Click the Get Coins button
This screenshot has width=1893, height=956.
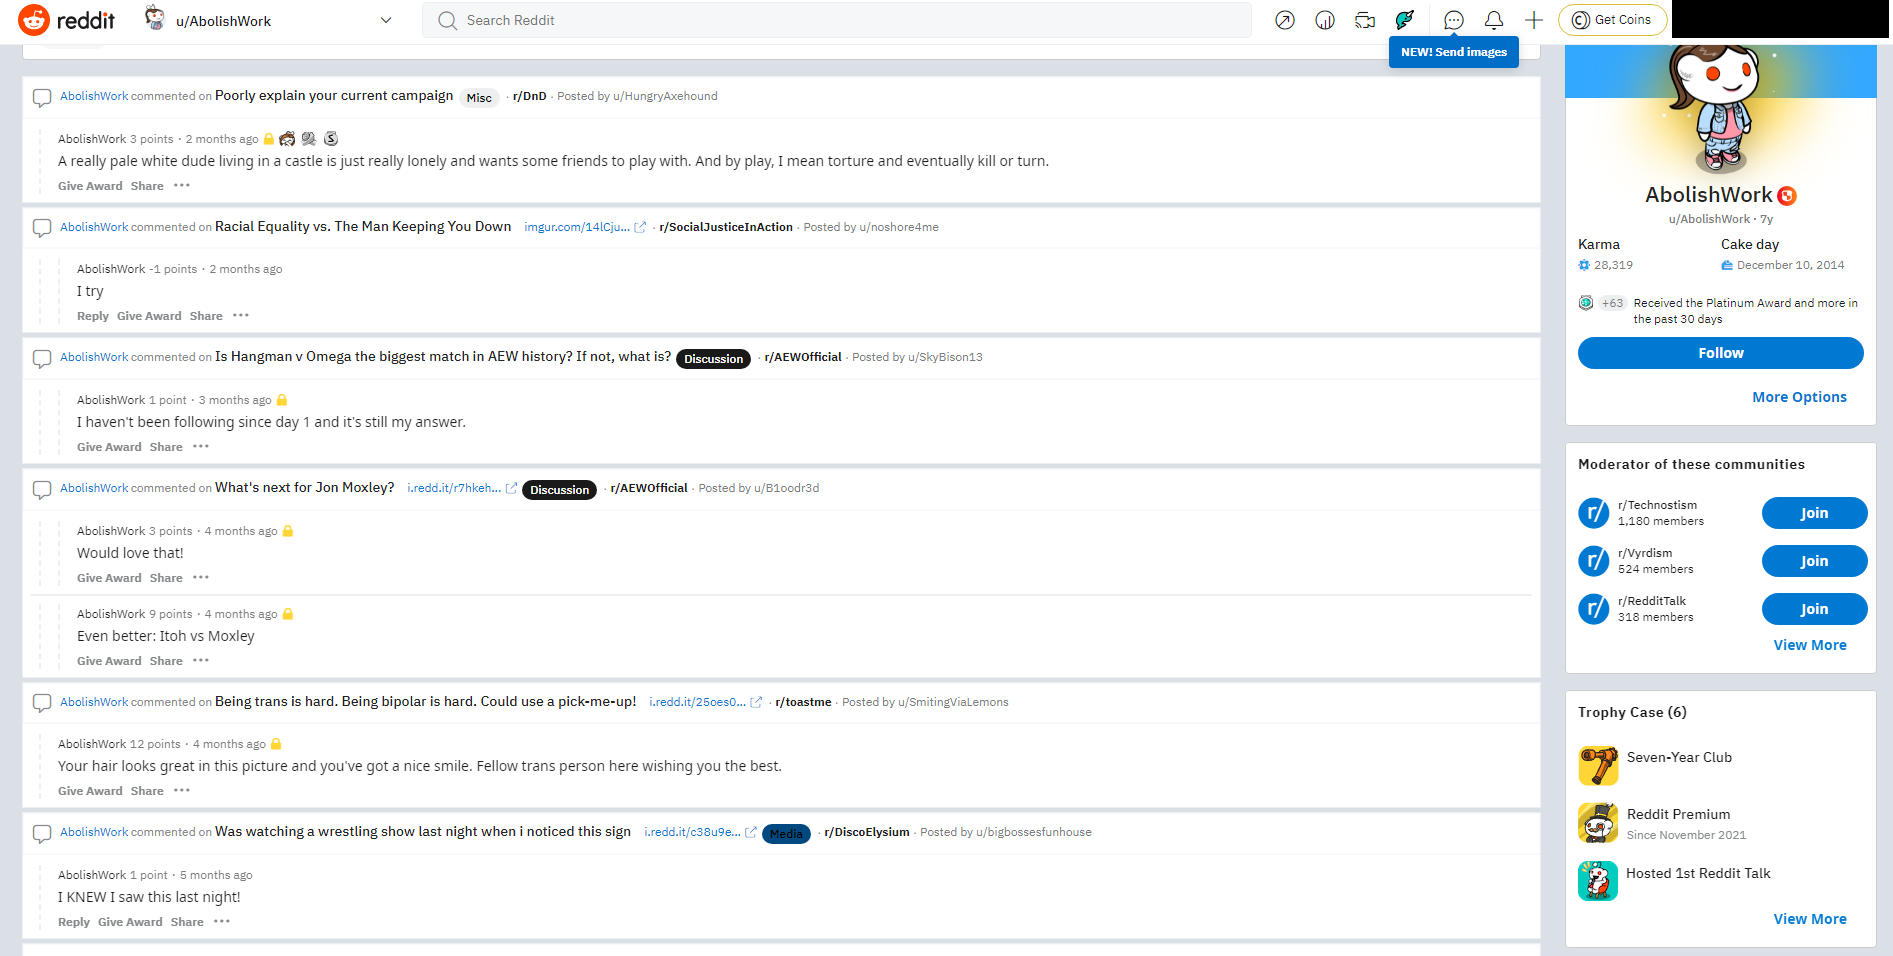[1612, 20]
